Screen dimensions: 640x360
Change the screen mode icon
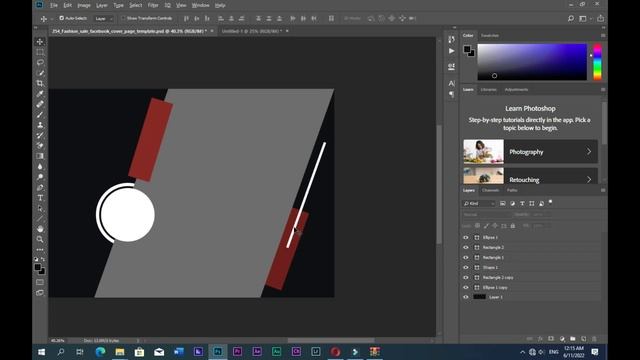tap(40, 293)
